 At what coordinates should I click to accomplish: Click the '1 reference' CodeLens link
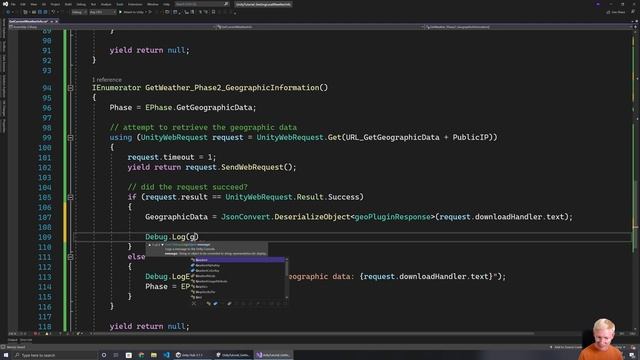[107, 80]
